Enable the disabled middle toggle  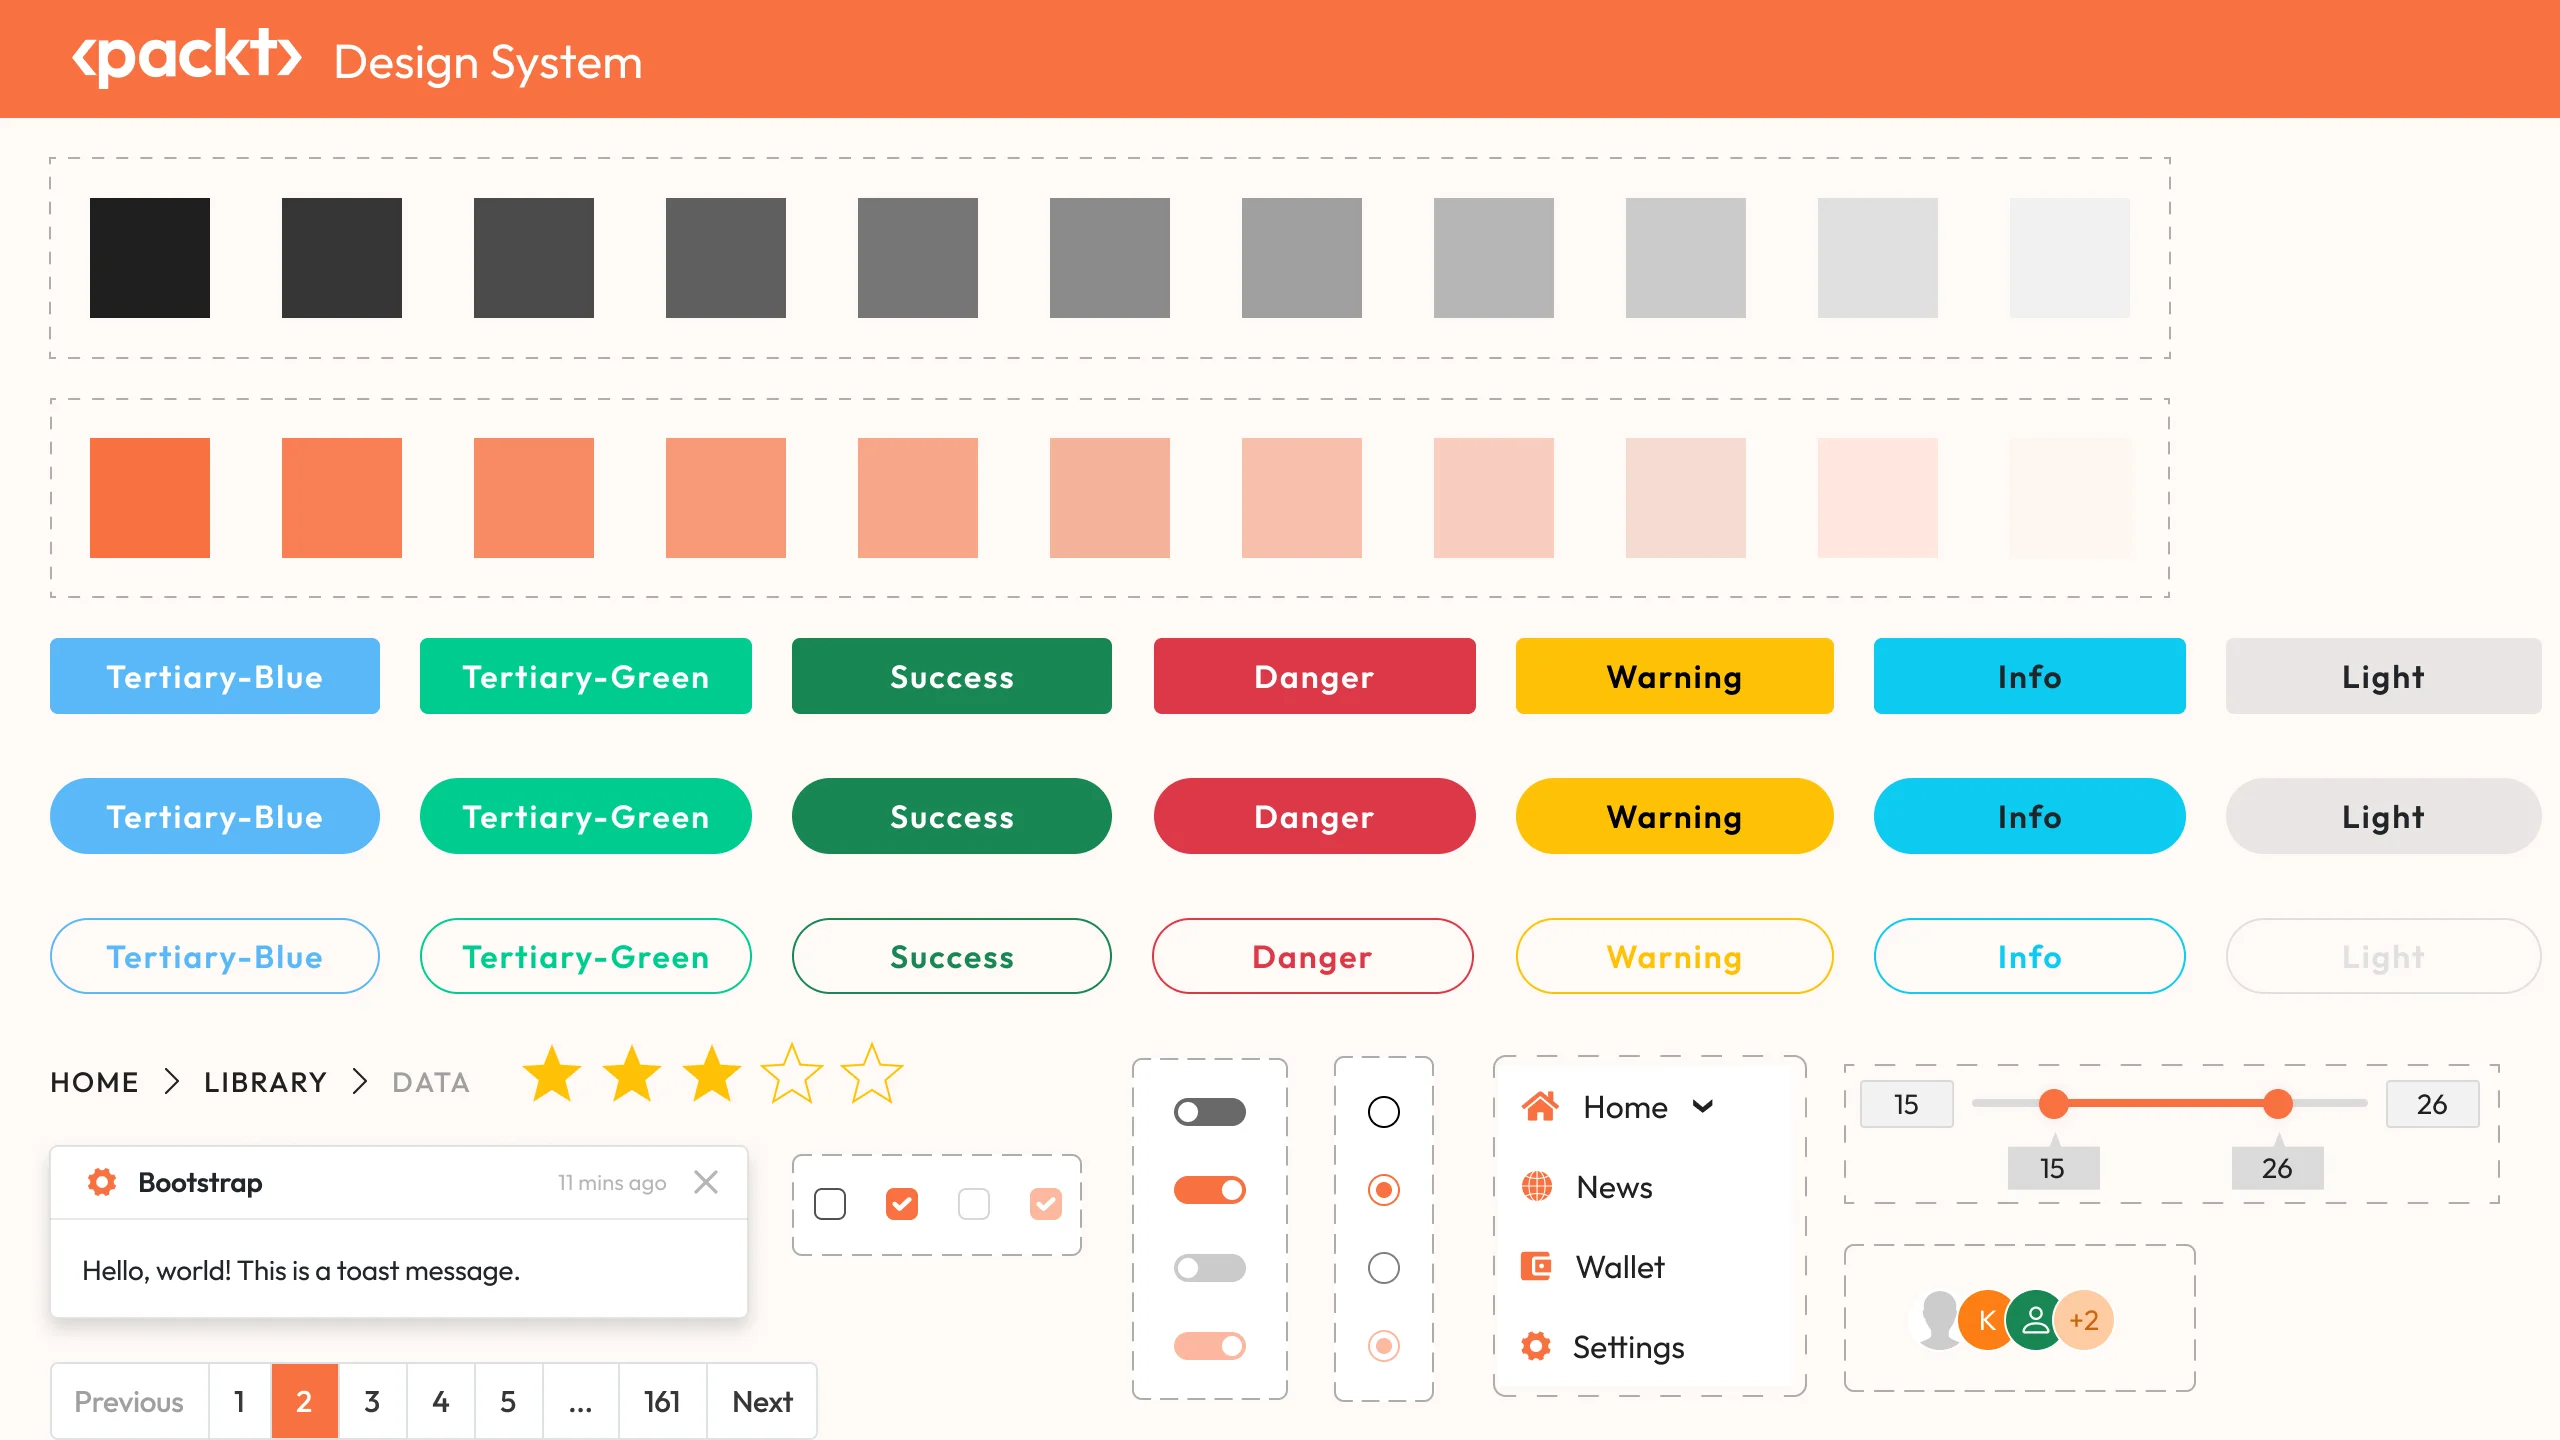click(1208, 1266)
